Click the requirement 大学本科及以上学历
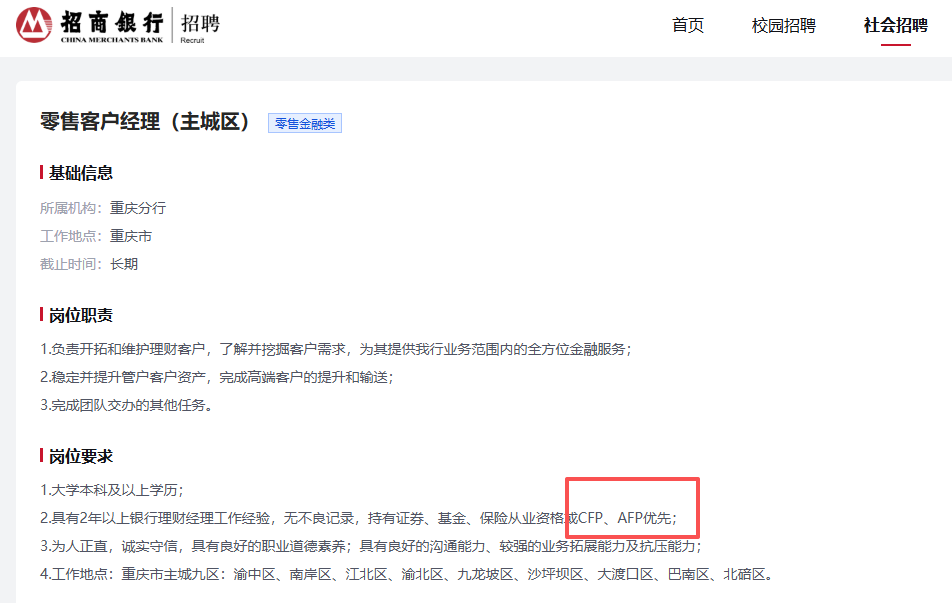Screen dimensions: 952x603 pyautogui.click(x=112, y=490)
